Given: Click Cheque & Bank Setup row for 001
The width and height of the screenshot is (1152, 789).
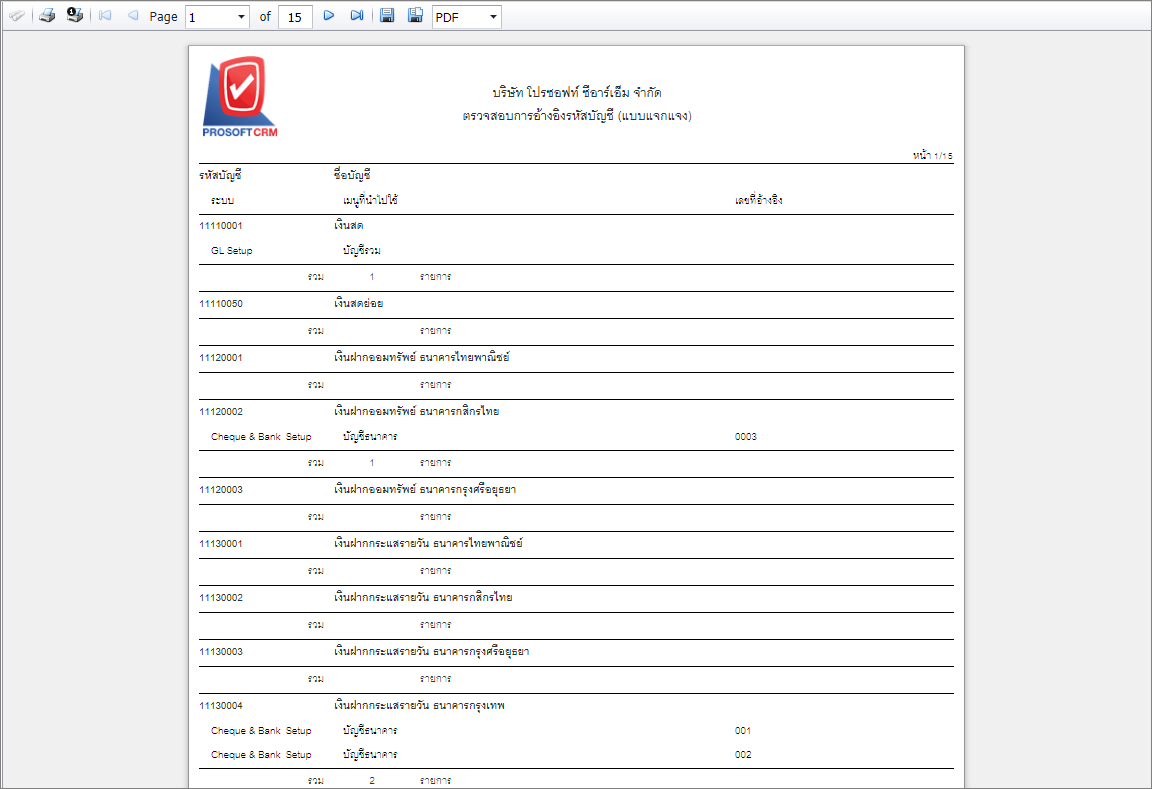Looking at the screenshot, I should 261,730.
